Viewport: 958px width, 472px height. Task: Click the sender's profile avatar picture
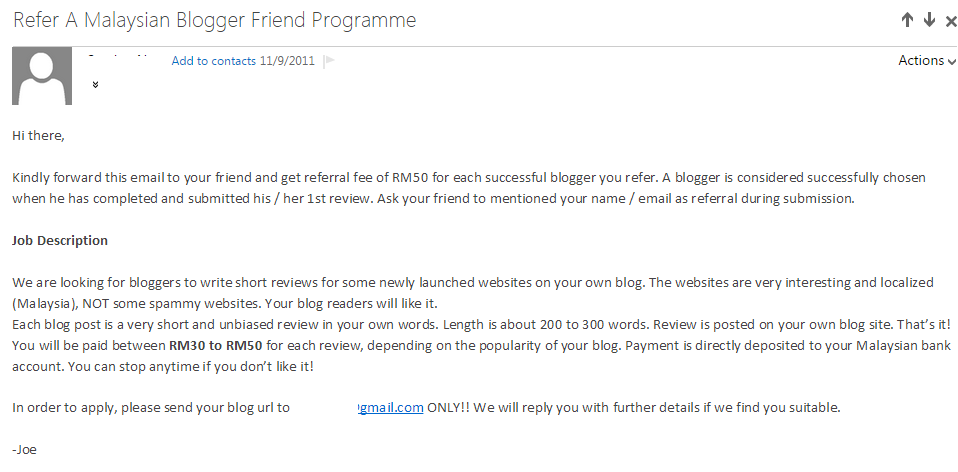click(42, 76)
